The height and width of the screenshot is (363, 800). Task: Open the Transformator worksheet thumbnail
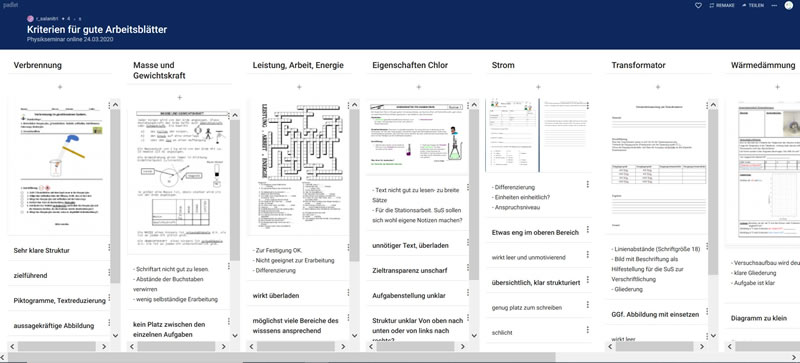[658, 166]
